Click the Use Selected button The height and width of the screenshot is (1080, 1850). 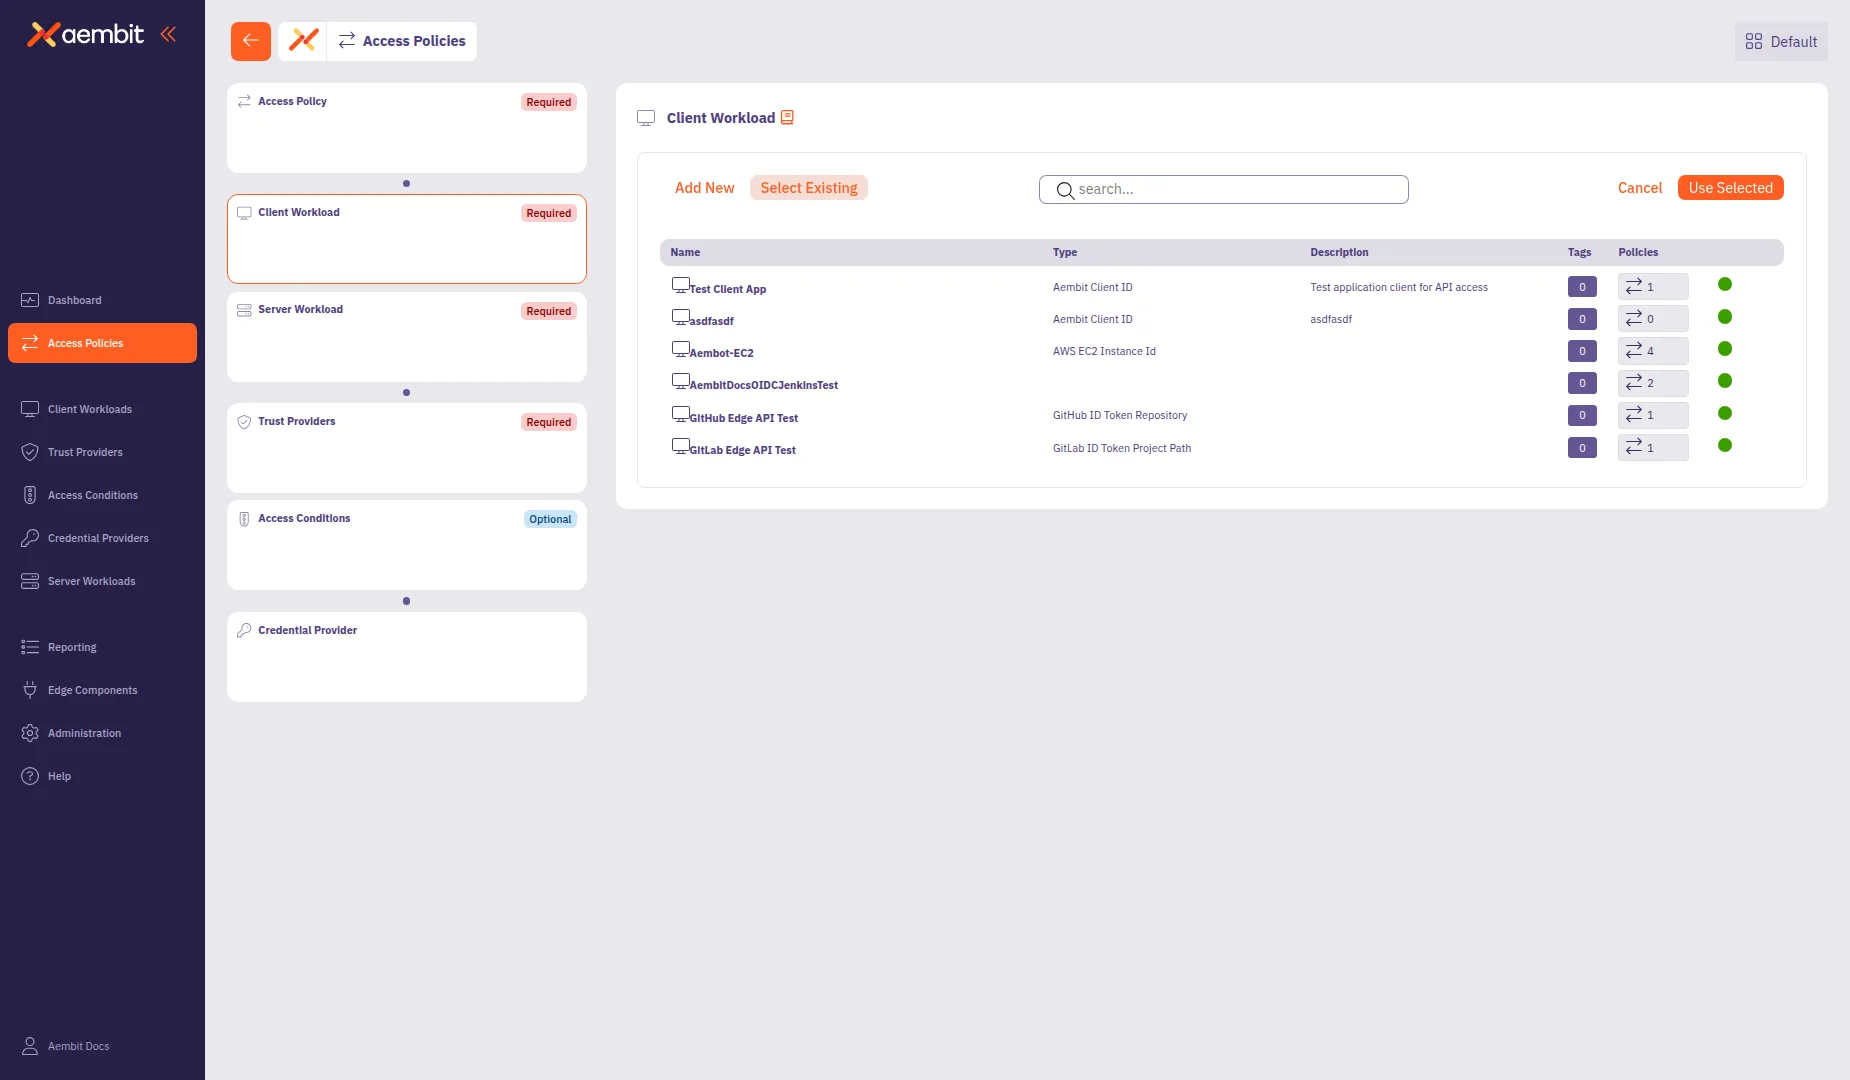pos(1730,187)
